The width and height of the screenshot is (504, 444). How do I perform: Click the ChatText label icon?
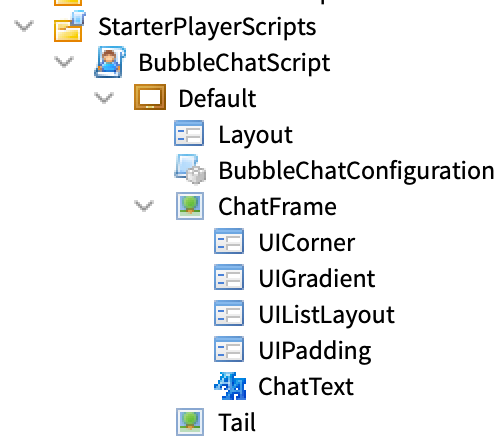click(230, 386)
